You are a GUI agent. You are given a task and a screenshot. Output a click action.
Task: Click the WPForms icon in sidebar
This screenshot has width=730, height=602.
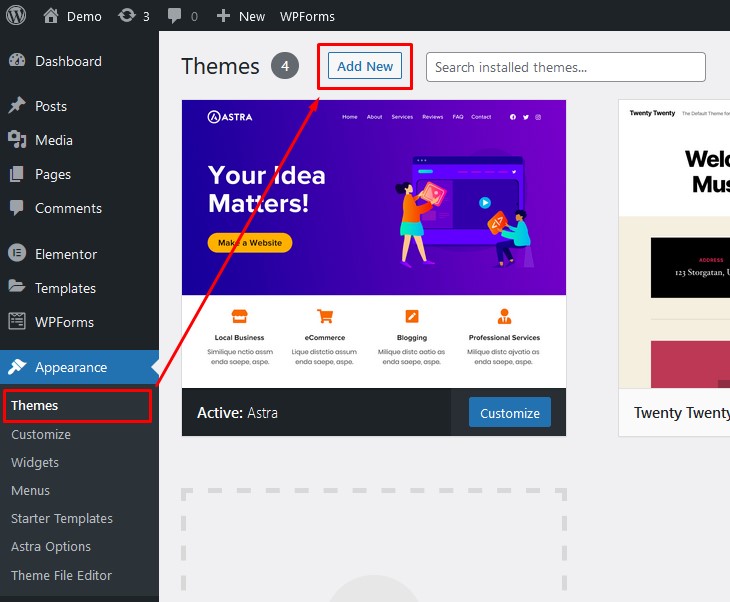click(x=17, y=321)
